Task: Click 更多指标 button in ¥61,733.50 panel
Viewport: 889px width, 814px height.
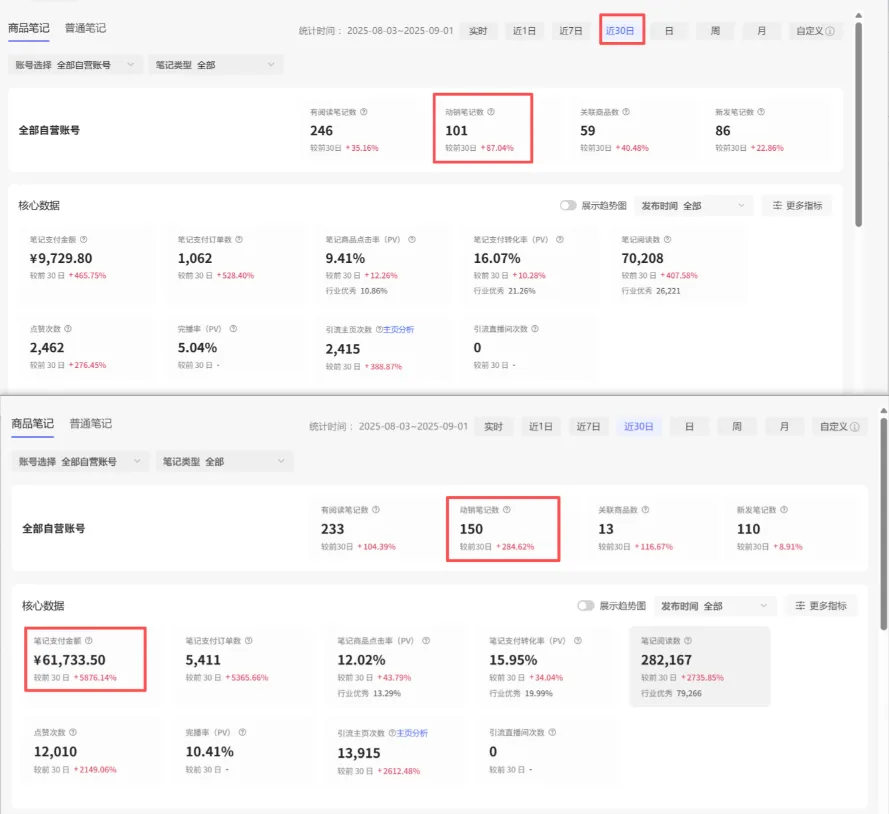Action: click(821, 606)
